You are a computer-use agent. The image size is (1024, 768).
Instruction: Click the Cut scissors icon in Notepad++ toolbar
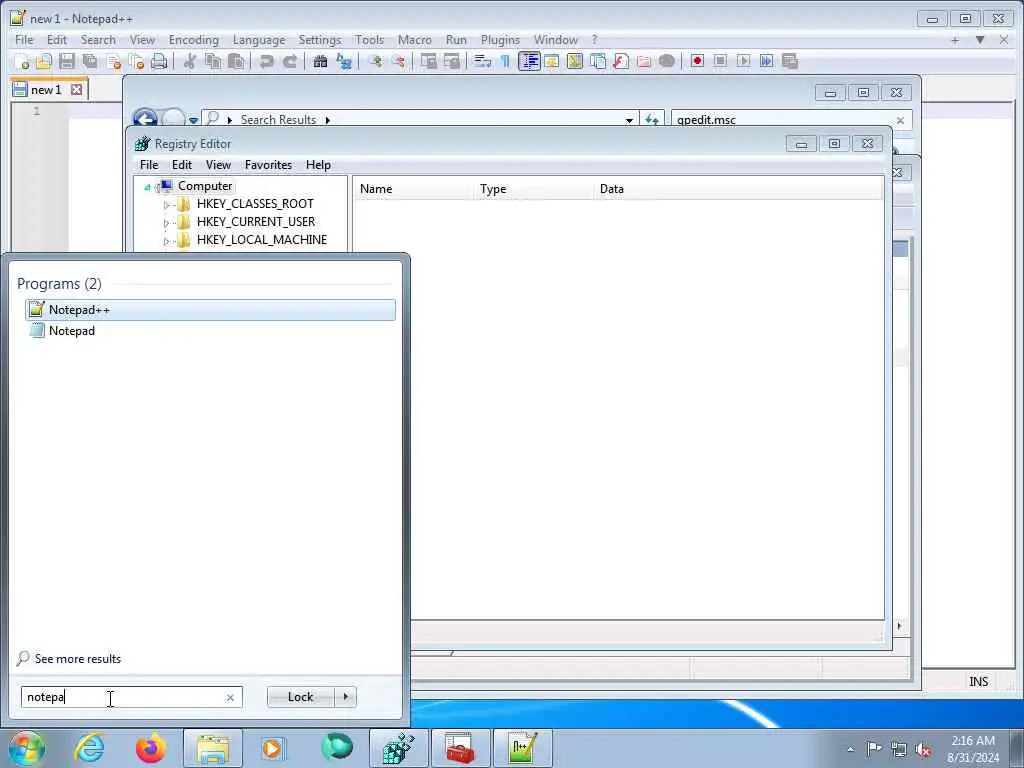(x=190, y=61)
